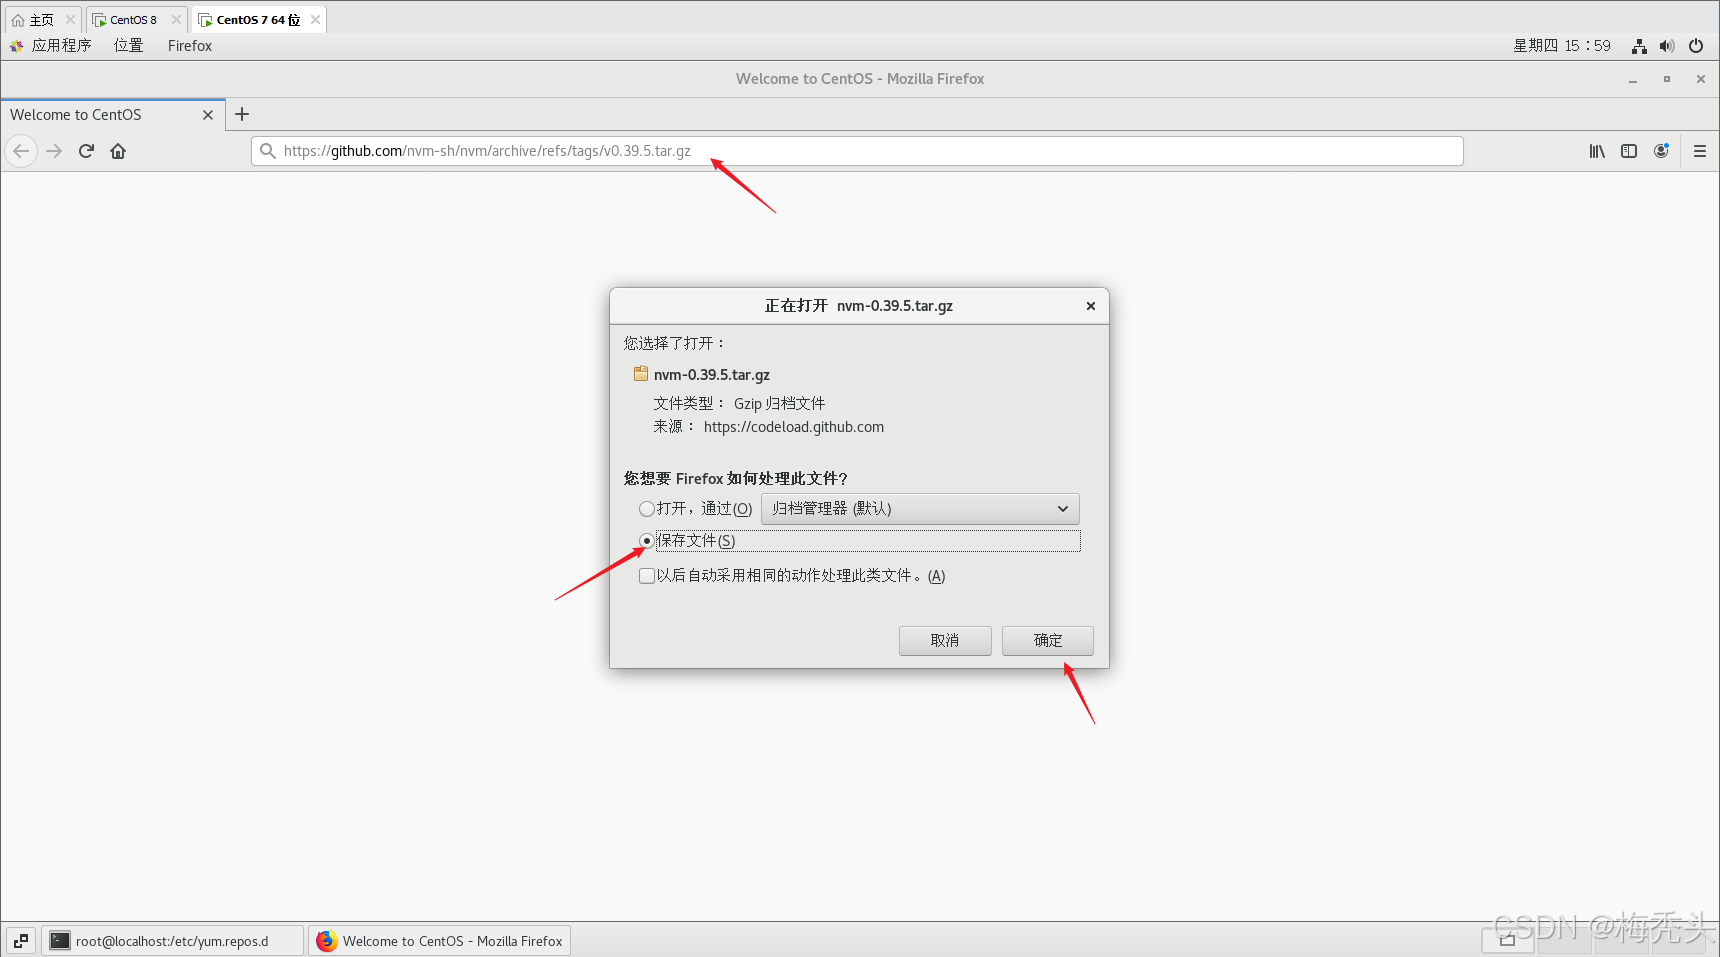
Task: Click the Firefox back arrow button
Action: [x=21, y=151]
